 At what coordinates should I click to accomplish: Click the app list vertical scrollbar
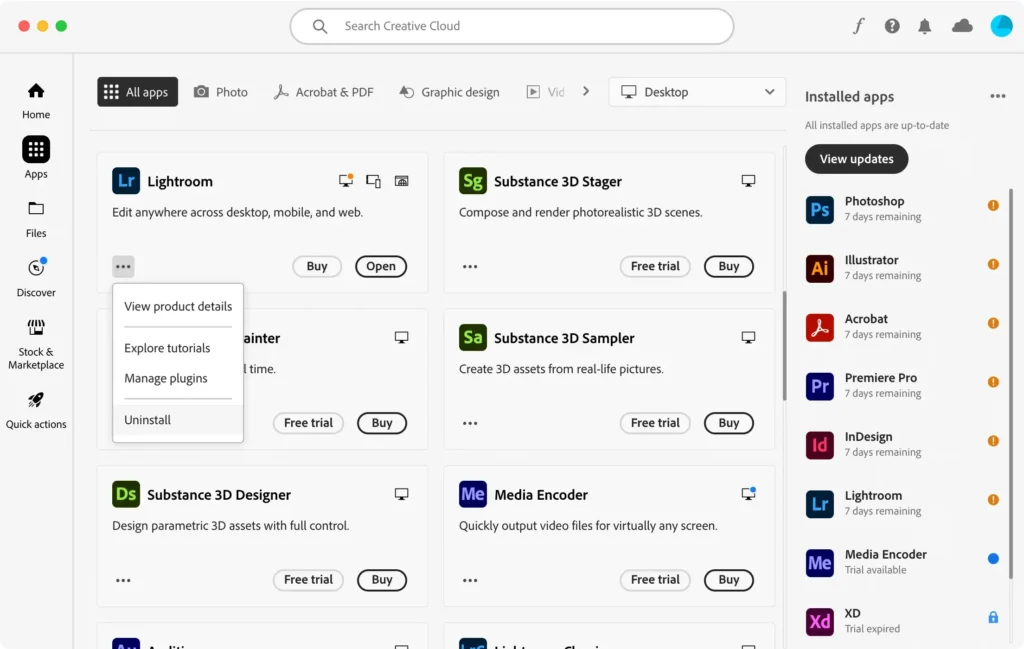click(x=784, y=346)
